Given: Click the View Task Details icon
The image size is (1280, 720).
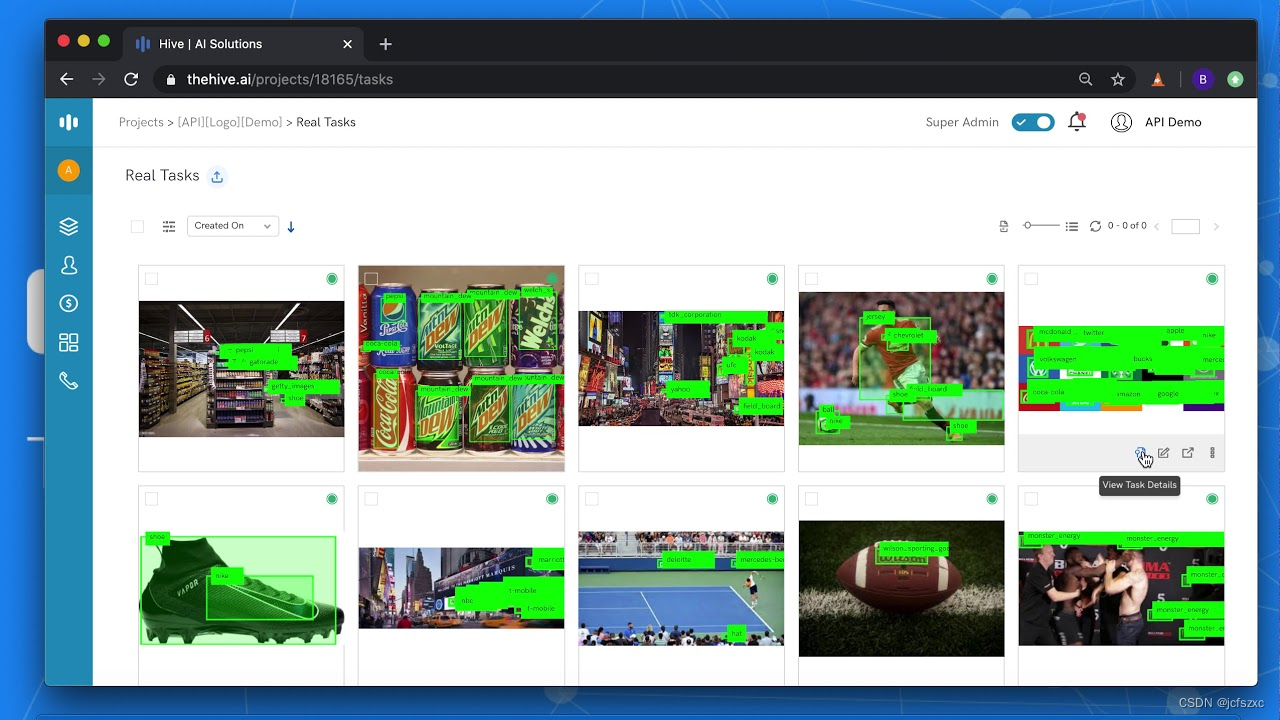Looking at the screenshot, I should coord(1140,453).
